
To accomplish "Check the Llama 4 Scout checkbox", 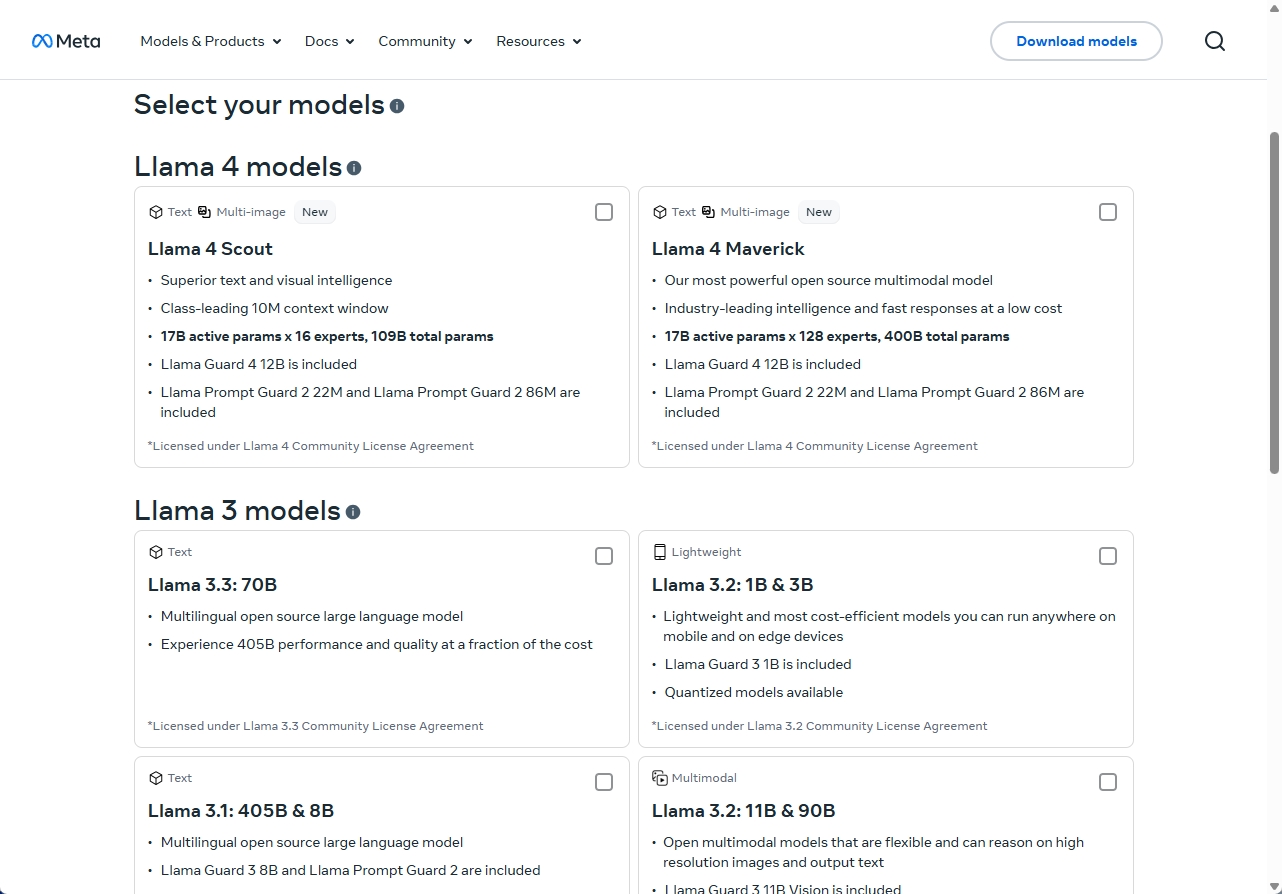I will click(604, 212).
